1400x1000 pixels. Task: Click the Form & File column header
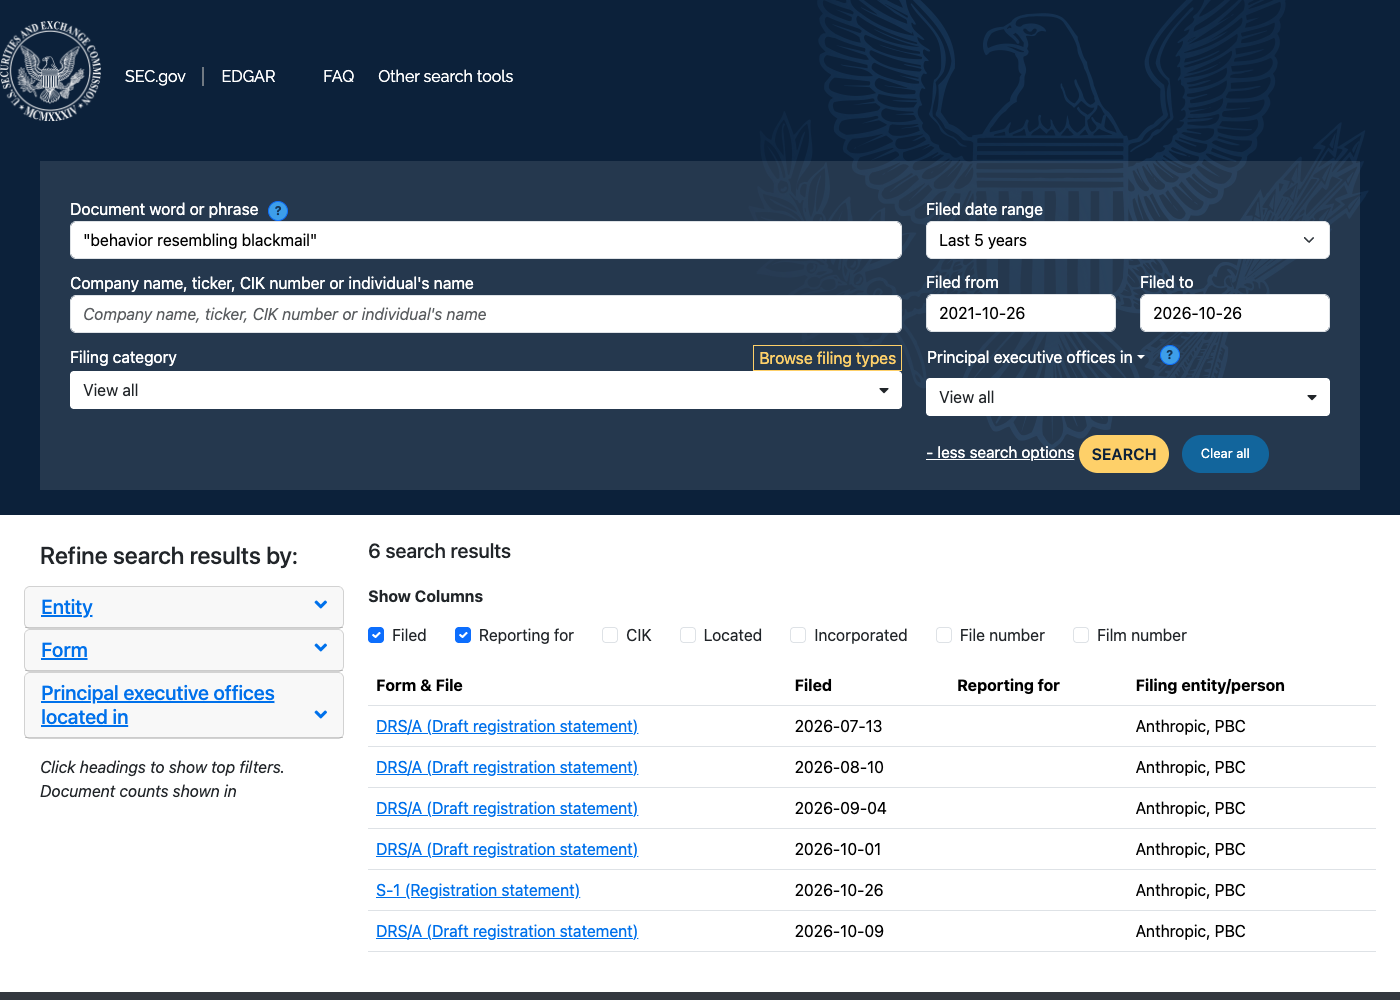(419, 685)
